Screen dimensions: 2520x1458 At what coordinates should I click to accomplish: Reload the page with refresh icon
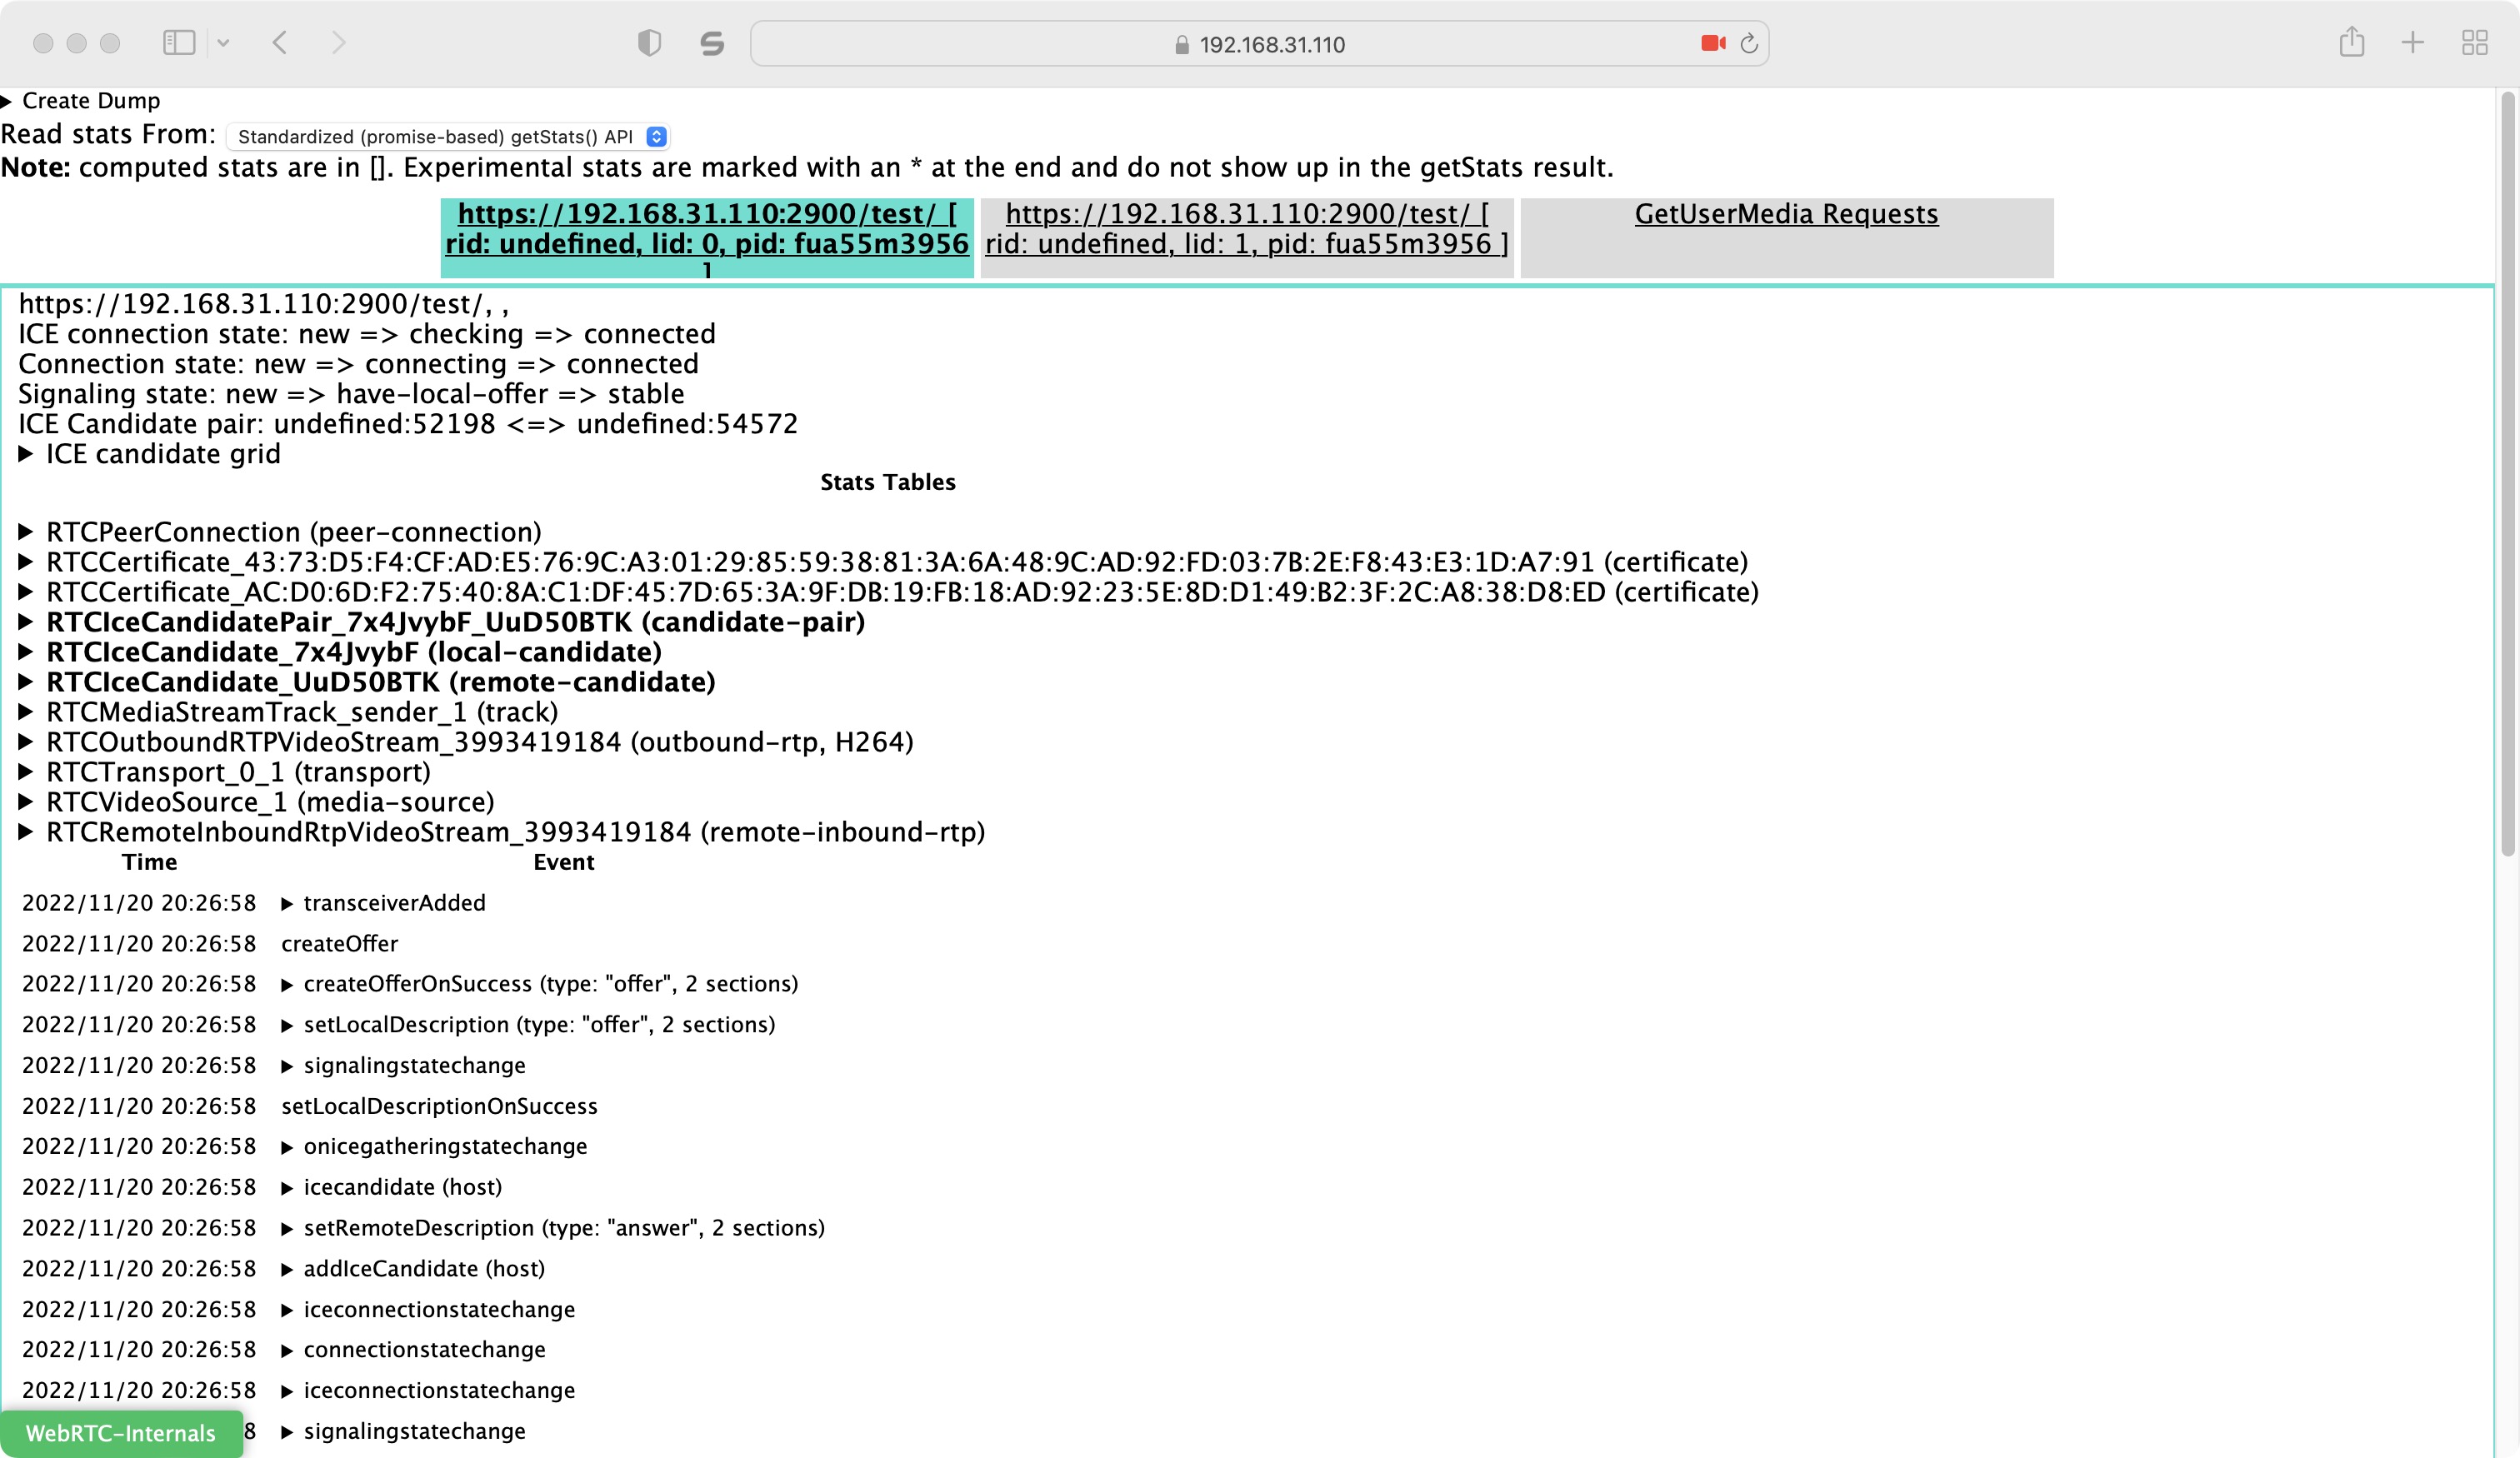click(1749, 43)
